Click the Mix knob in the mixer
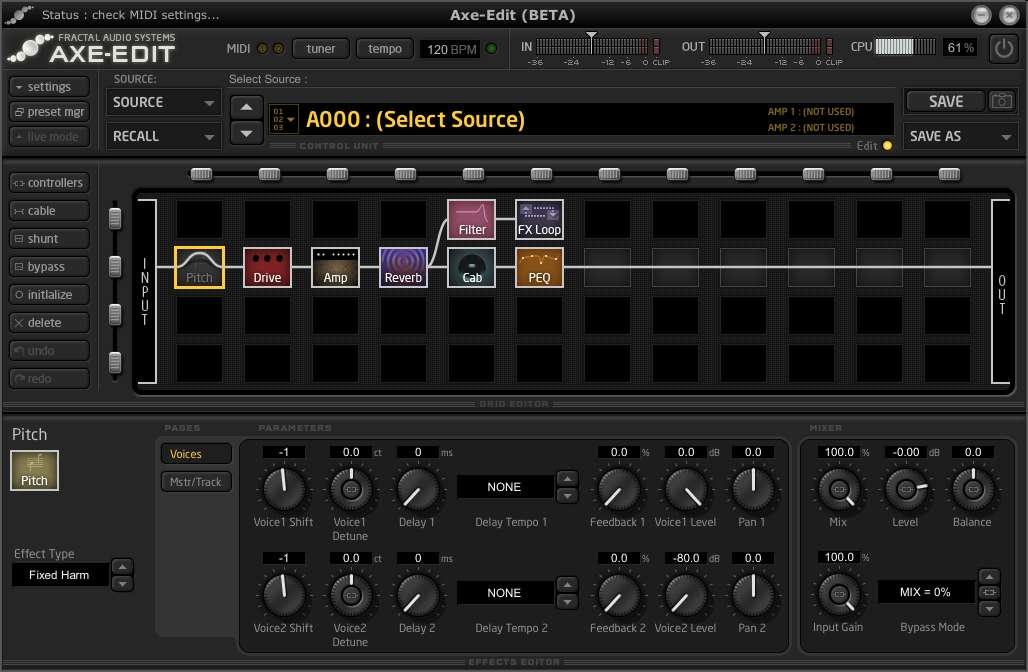This screenshot has width=1028, height=672. (839, 489)
